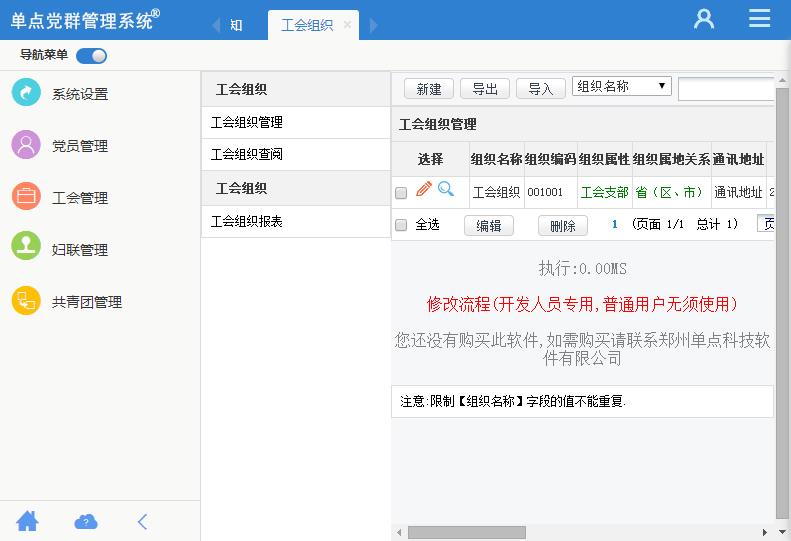Click the 导入 button
The width and height of the screenshot is (791, 541).
541,89
